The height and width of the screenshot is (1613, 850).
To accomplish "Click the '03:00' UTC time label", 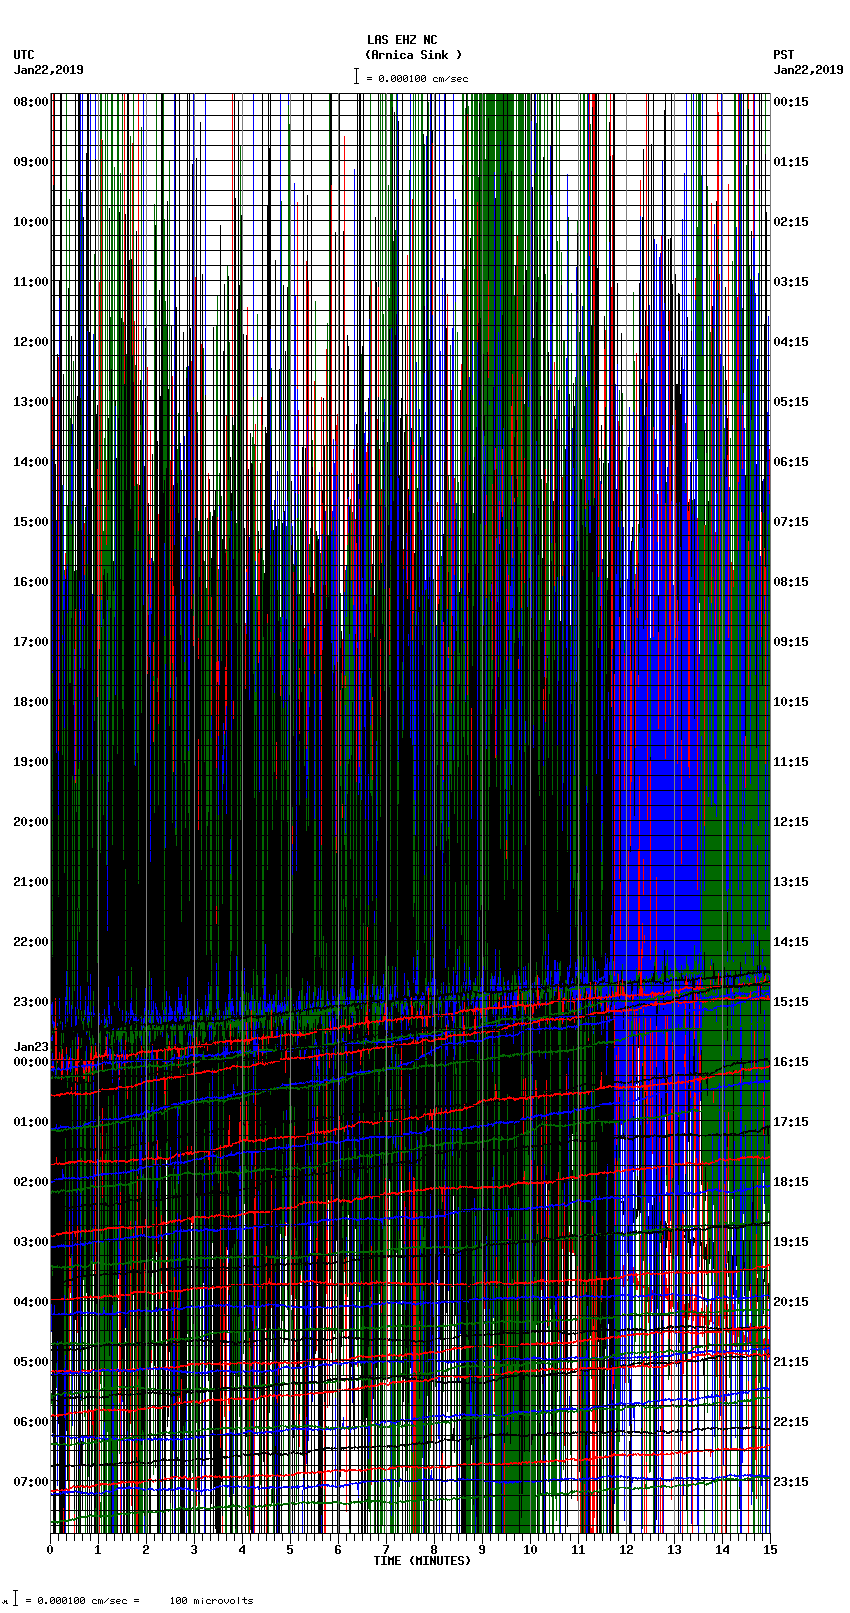I will tap(31, 1242).
